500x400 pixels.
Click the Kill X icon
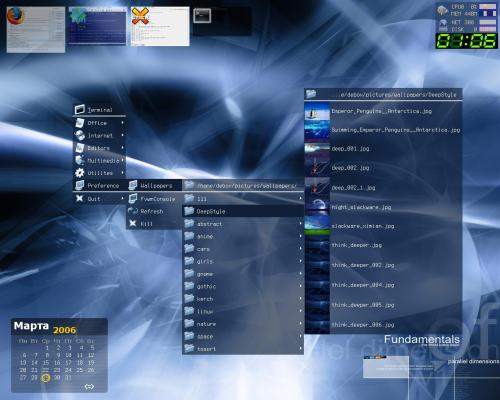pos(133,223)
